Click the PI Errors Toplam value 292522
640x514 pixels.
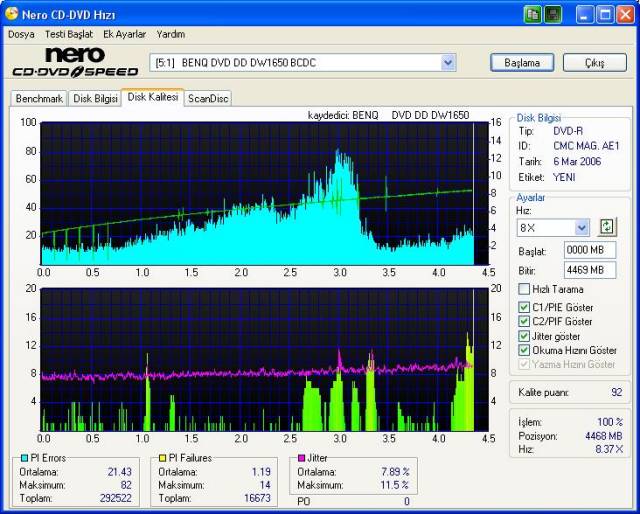116,498
